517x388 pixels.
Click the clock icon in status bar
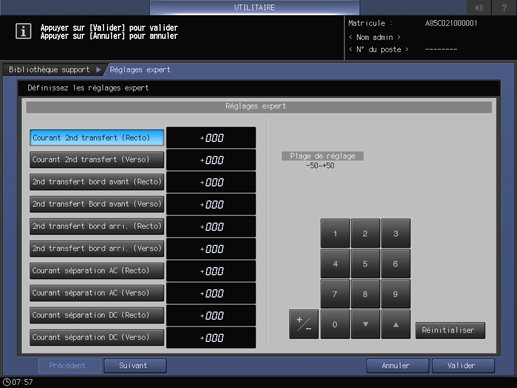(x=7, y=382)
